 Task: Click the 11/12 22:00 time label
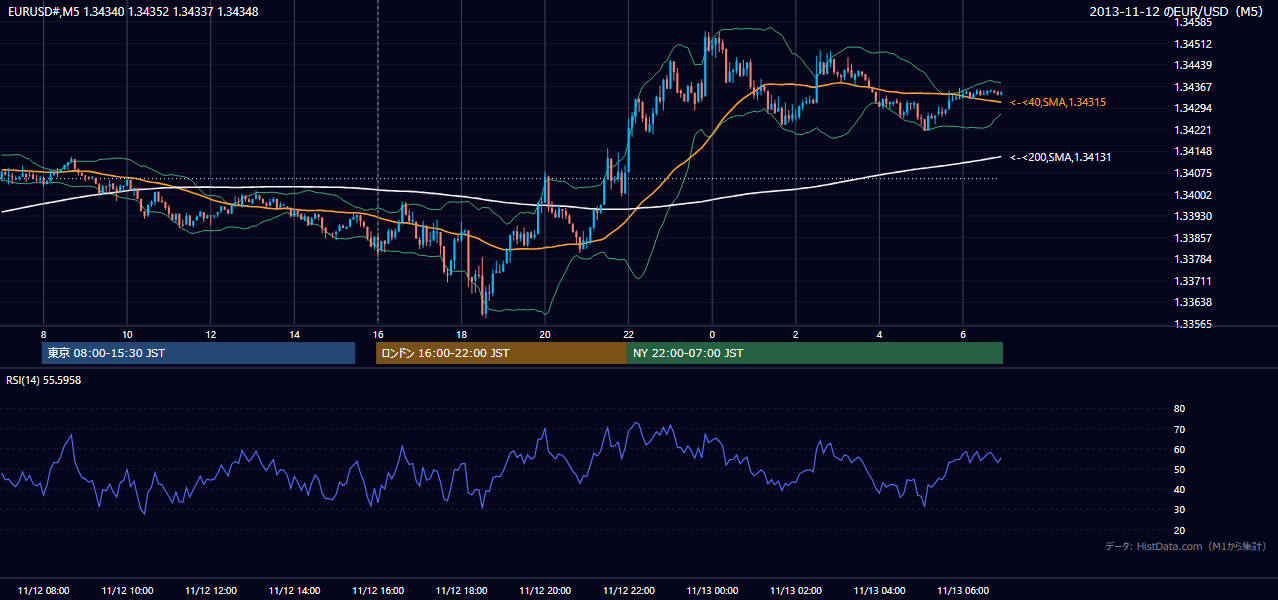click(628, 591)
